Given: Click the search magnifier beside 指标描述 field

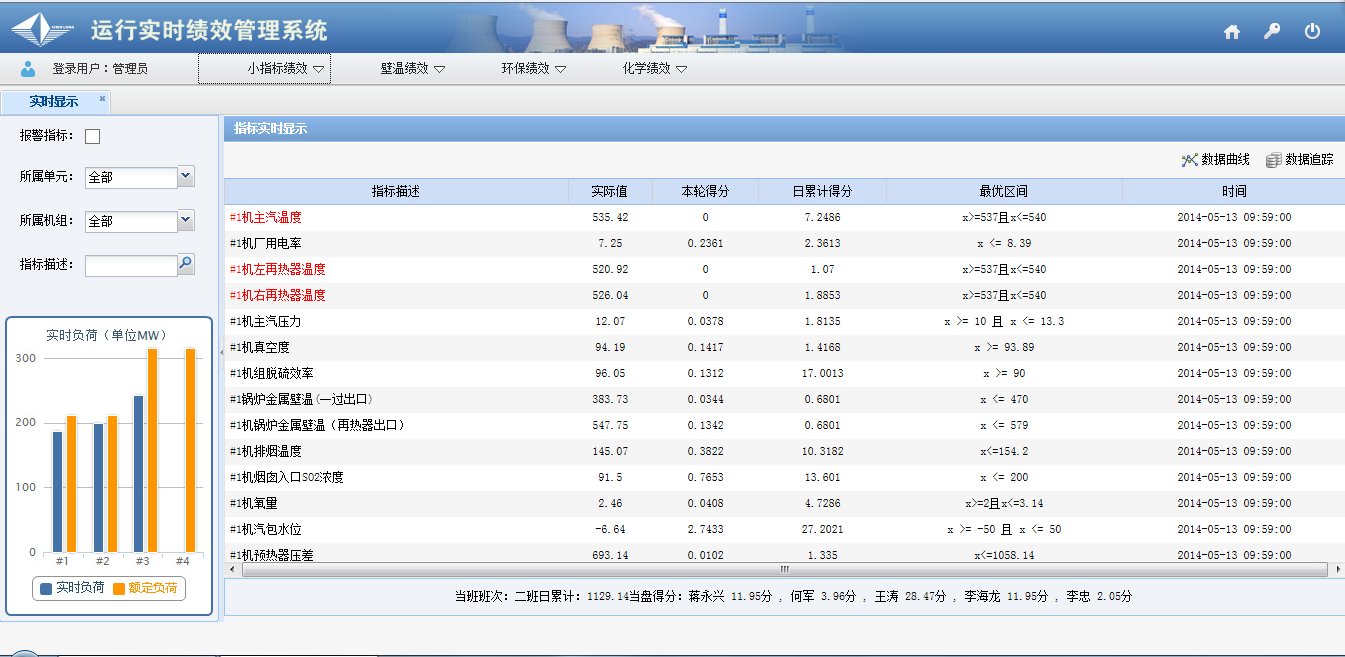Looking at the screenshot, I should [x=185, y=264].
